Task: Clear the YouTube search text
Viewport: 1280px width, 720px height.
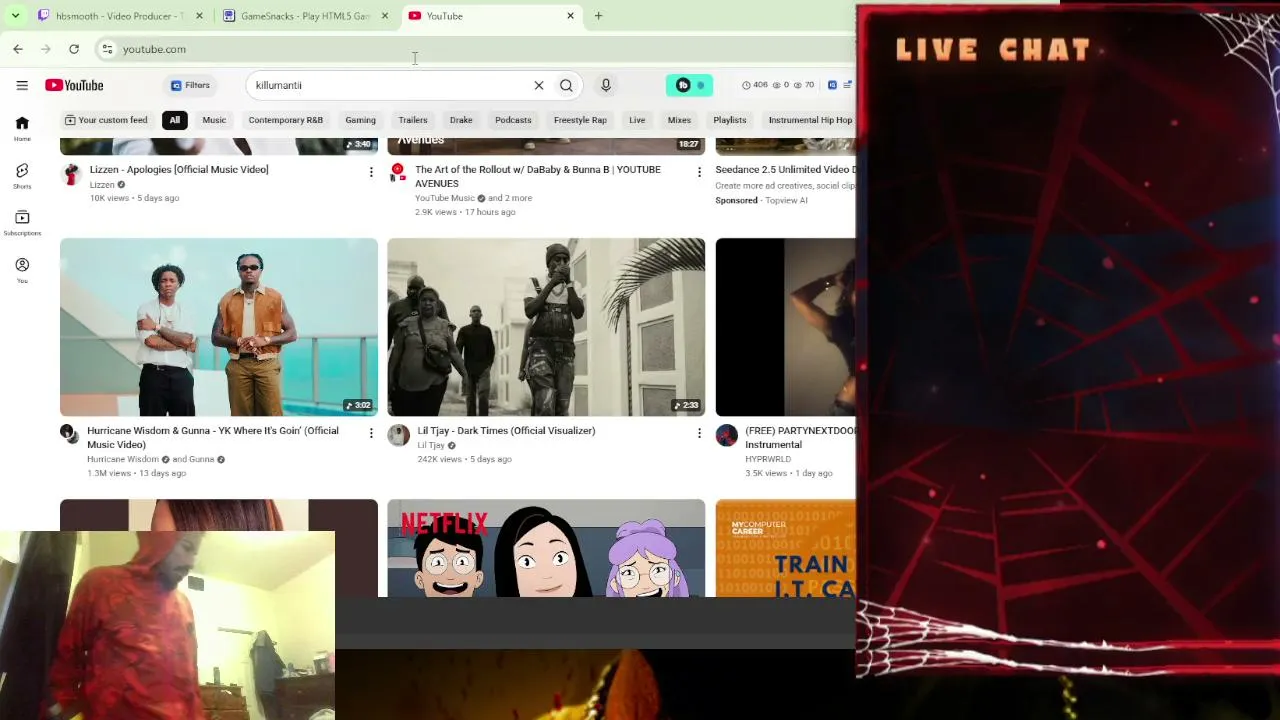Action: [539, 85]
